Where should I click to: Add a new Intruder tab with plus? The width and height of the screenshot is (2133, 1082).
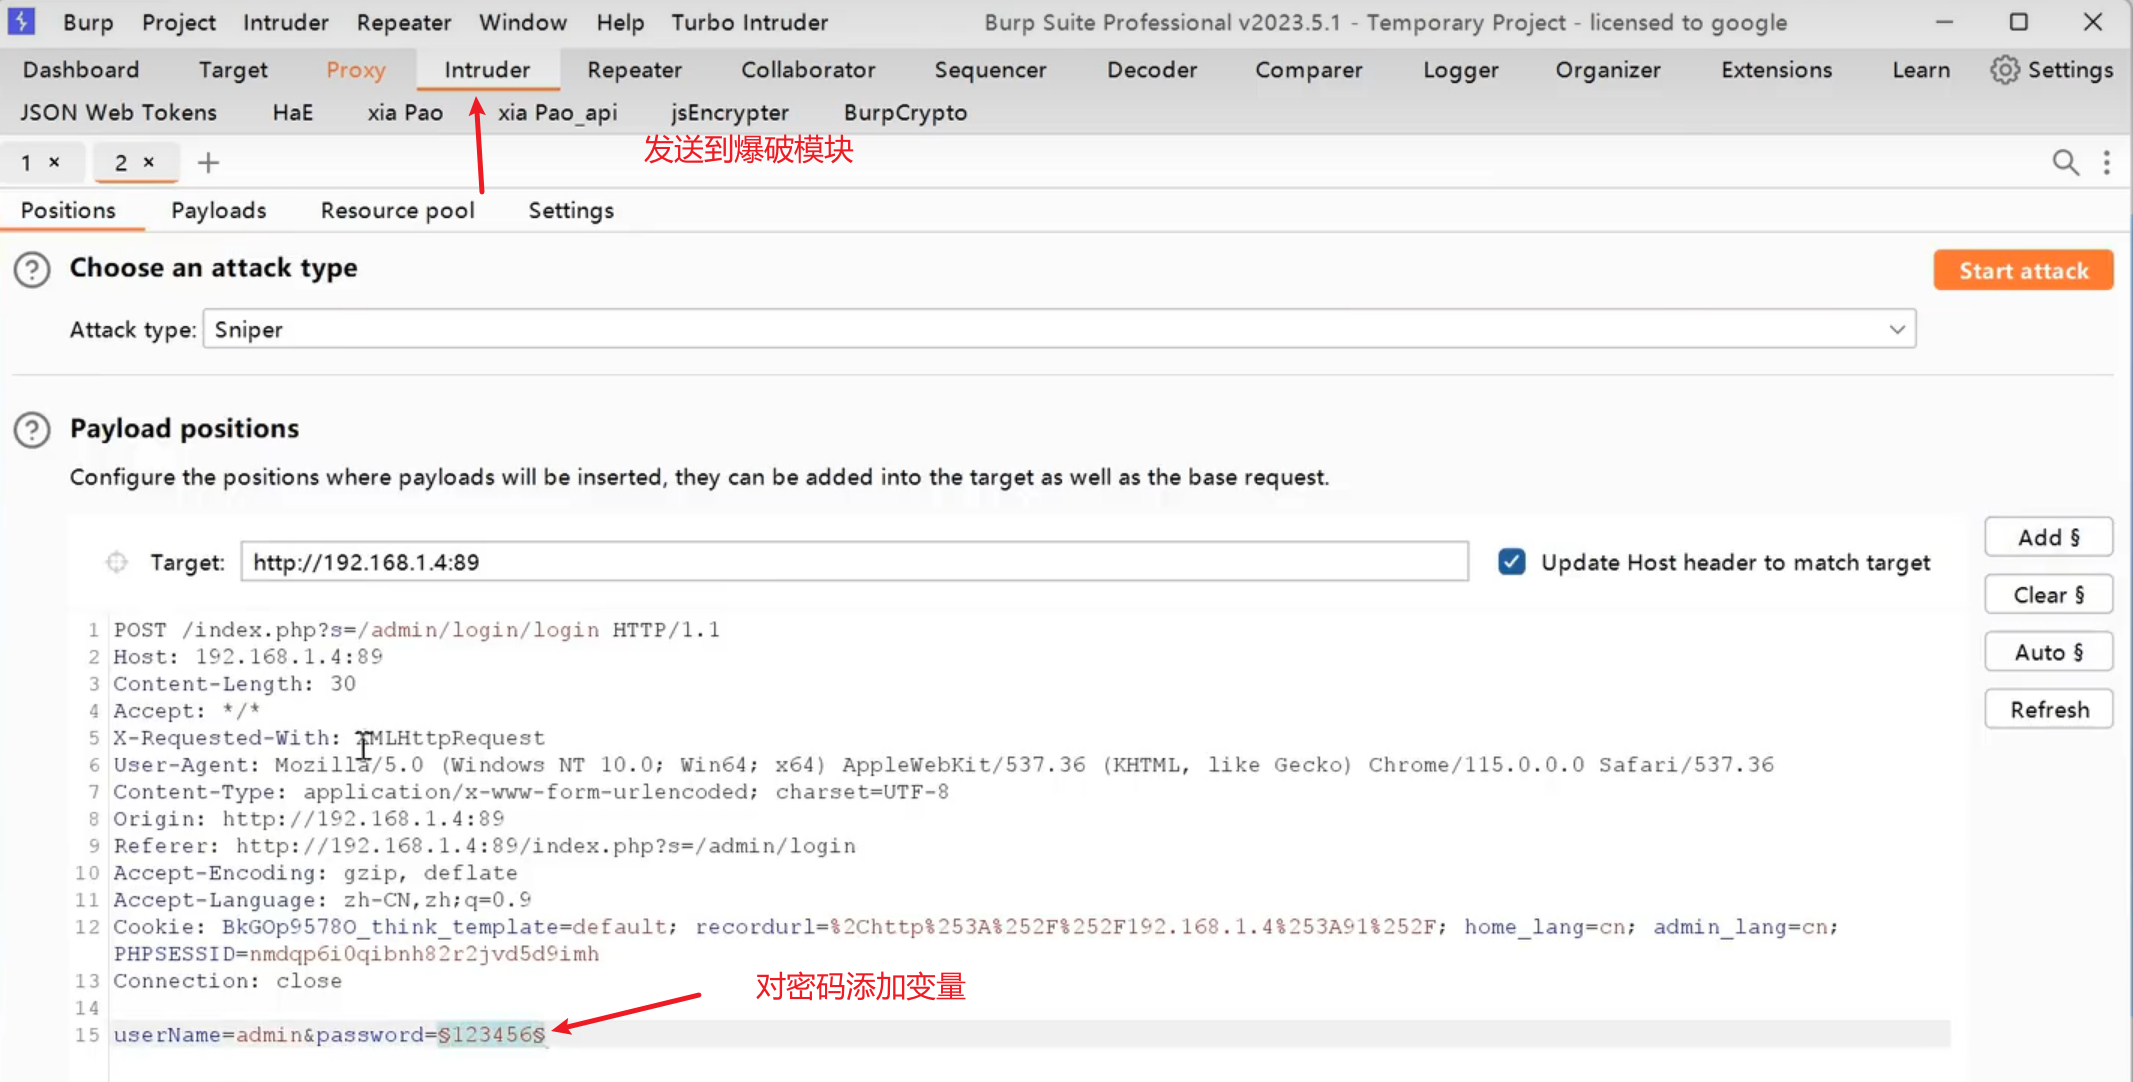click(208, 162)
